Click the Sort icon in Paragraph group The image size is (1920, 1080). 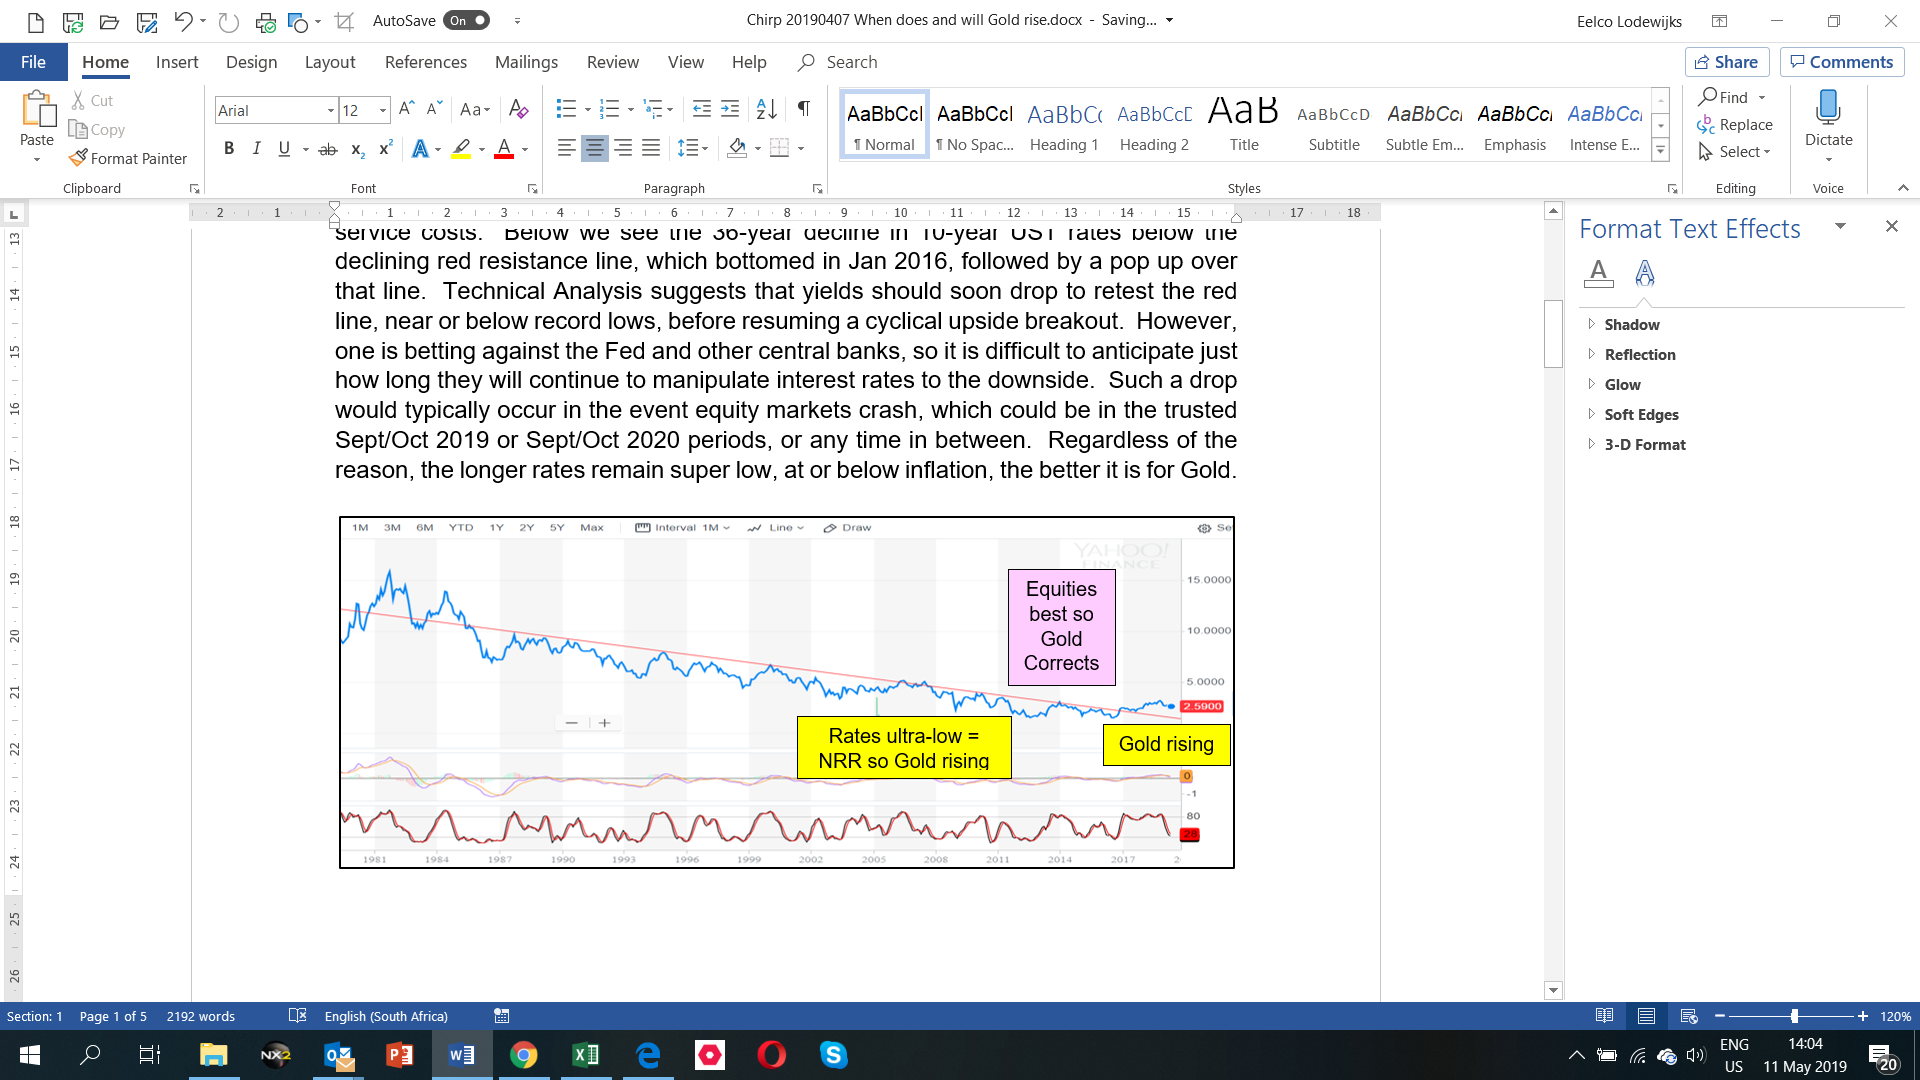[766, 109]
